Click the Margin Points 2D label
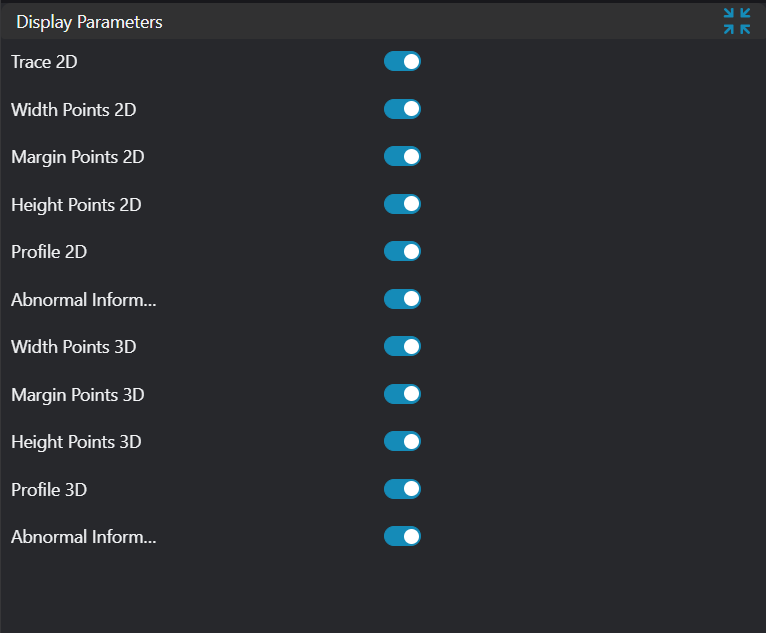 click(x=77, y=157)
